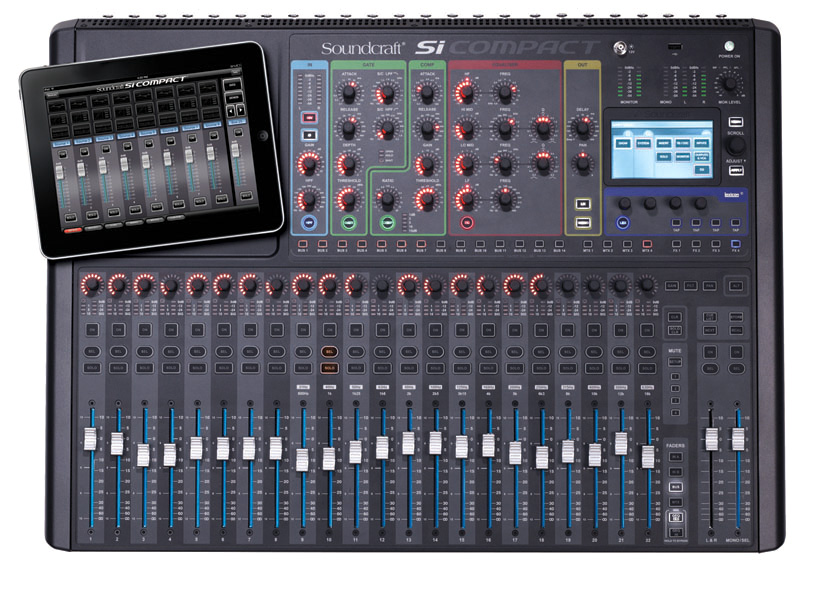
Task: Solo channel 3 with its SOLO button
Action: [145, 368]
